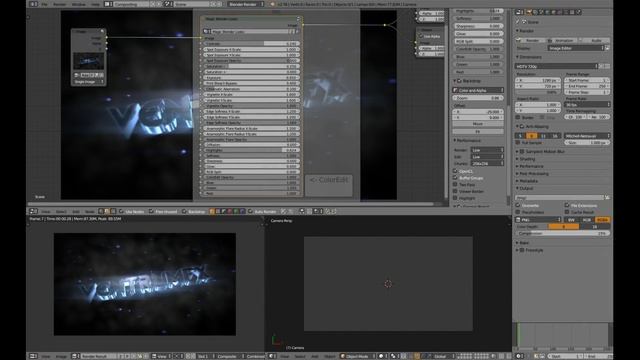The image size is (640, 360).
Task: Enable Viewer Border checkbox
Action: coord(455,191)
